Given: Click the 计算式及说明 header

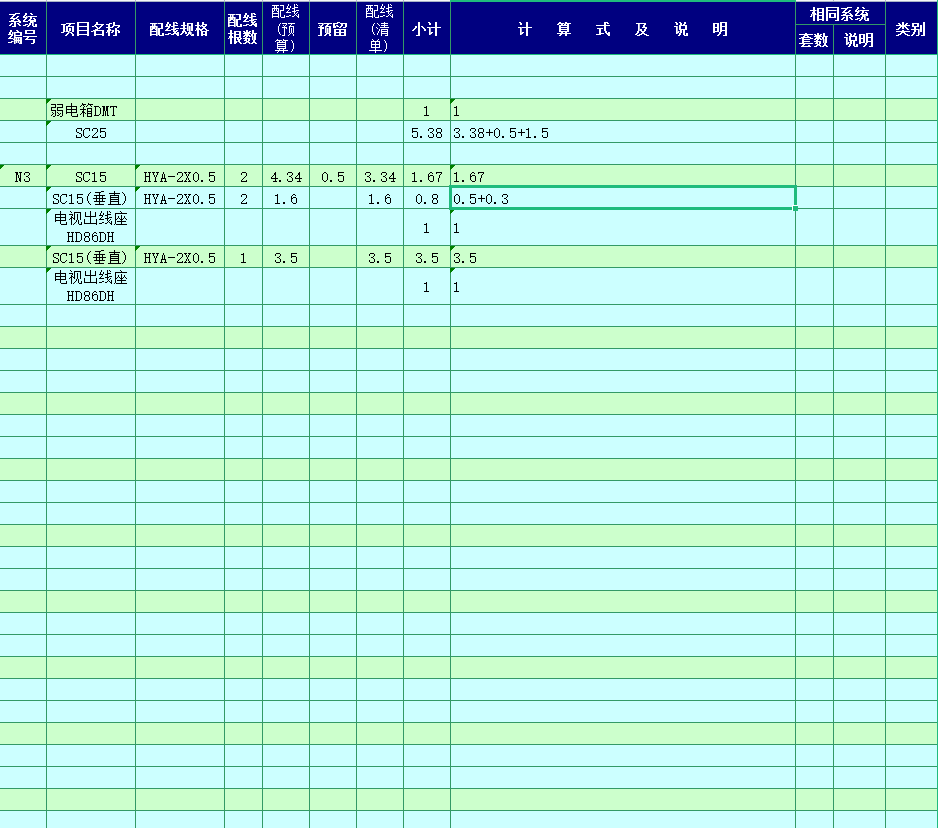Looking at the screenshot, I should (x=622, y=29).
